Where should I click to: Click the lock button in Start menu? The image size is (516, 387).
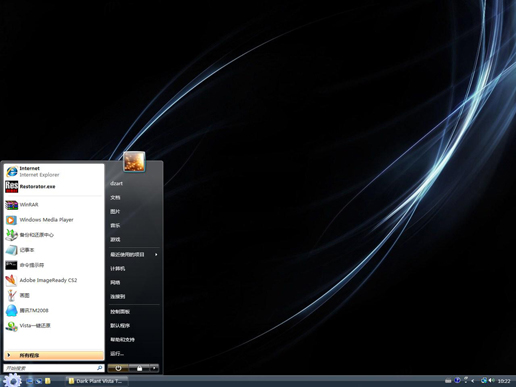click(139, 368)
